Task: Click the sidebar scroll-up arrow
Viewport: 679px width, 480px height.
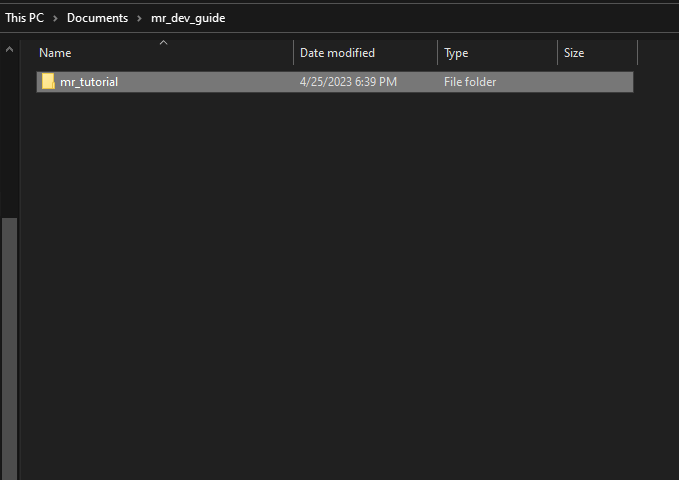Action: (x=10, y=49)
